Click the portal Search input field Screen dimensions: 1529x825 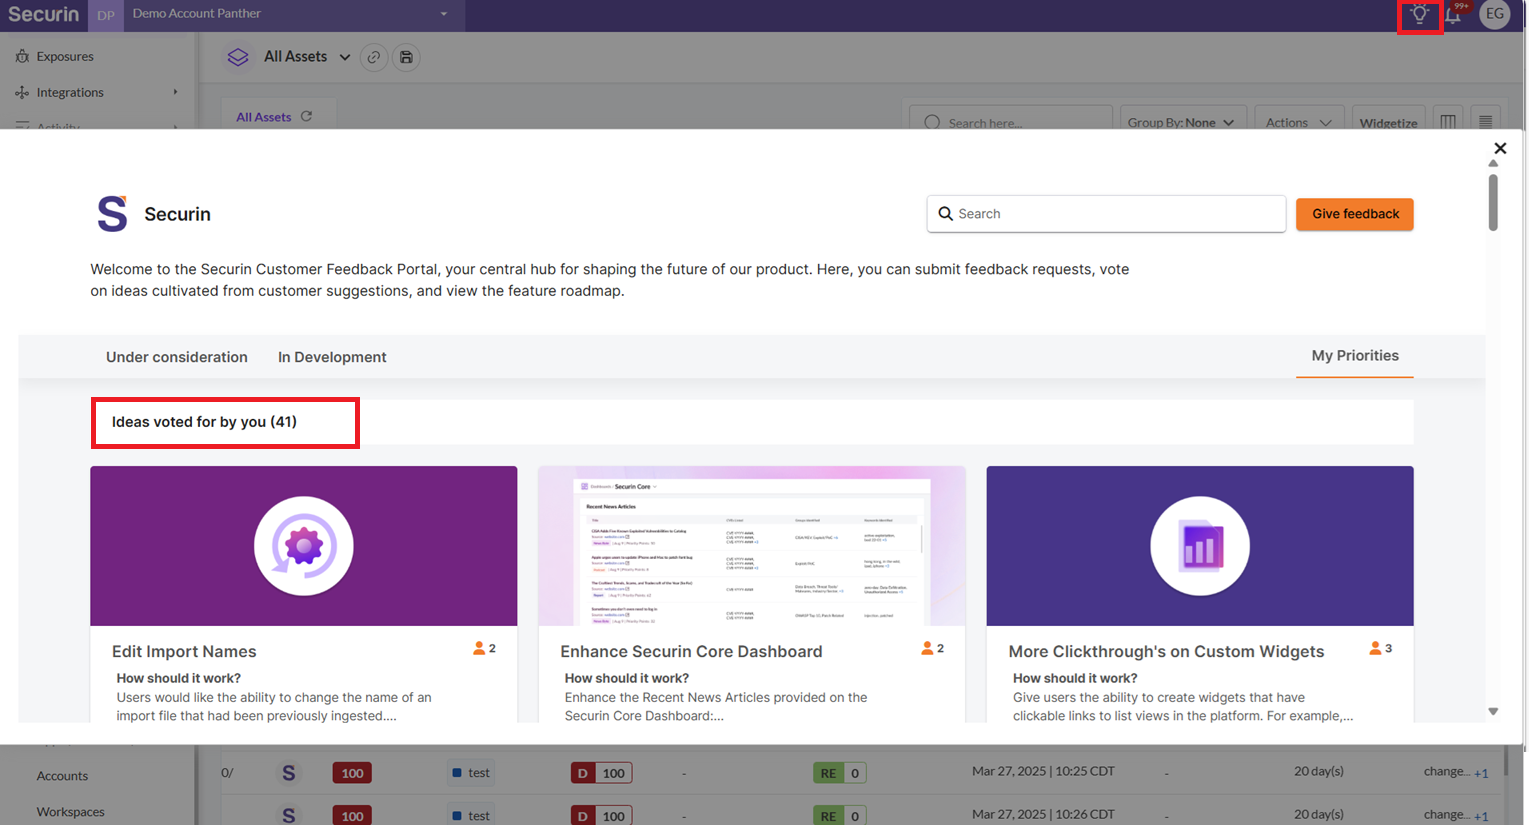click(x=1106, y=214)
